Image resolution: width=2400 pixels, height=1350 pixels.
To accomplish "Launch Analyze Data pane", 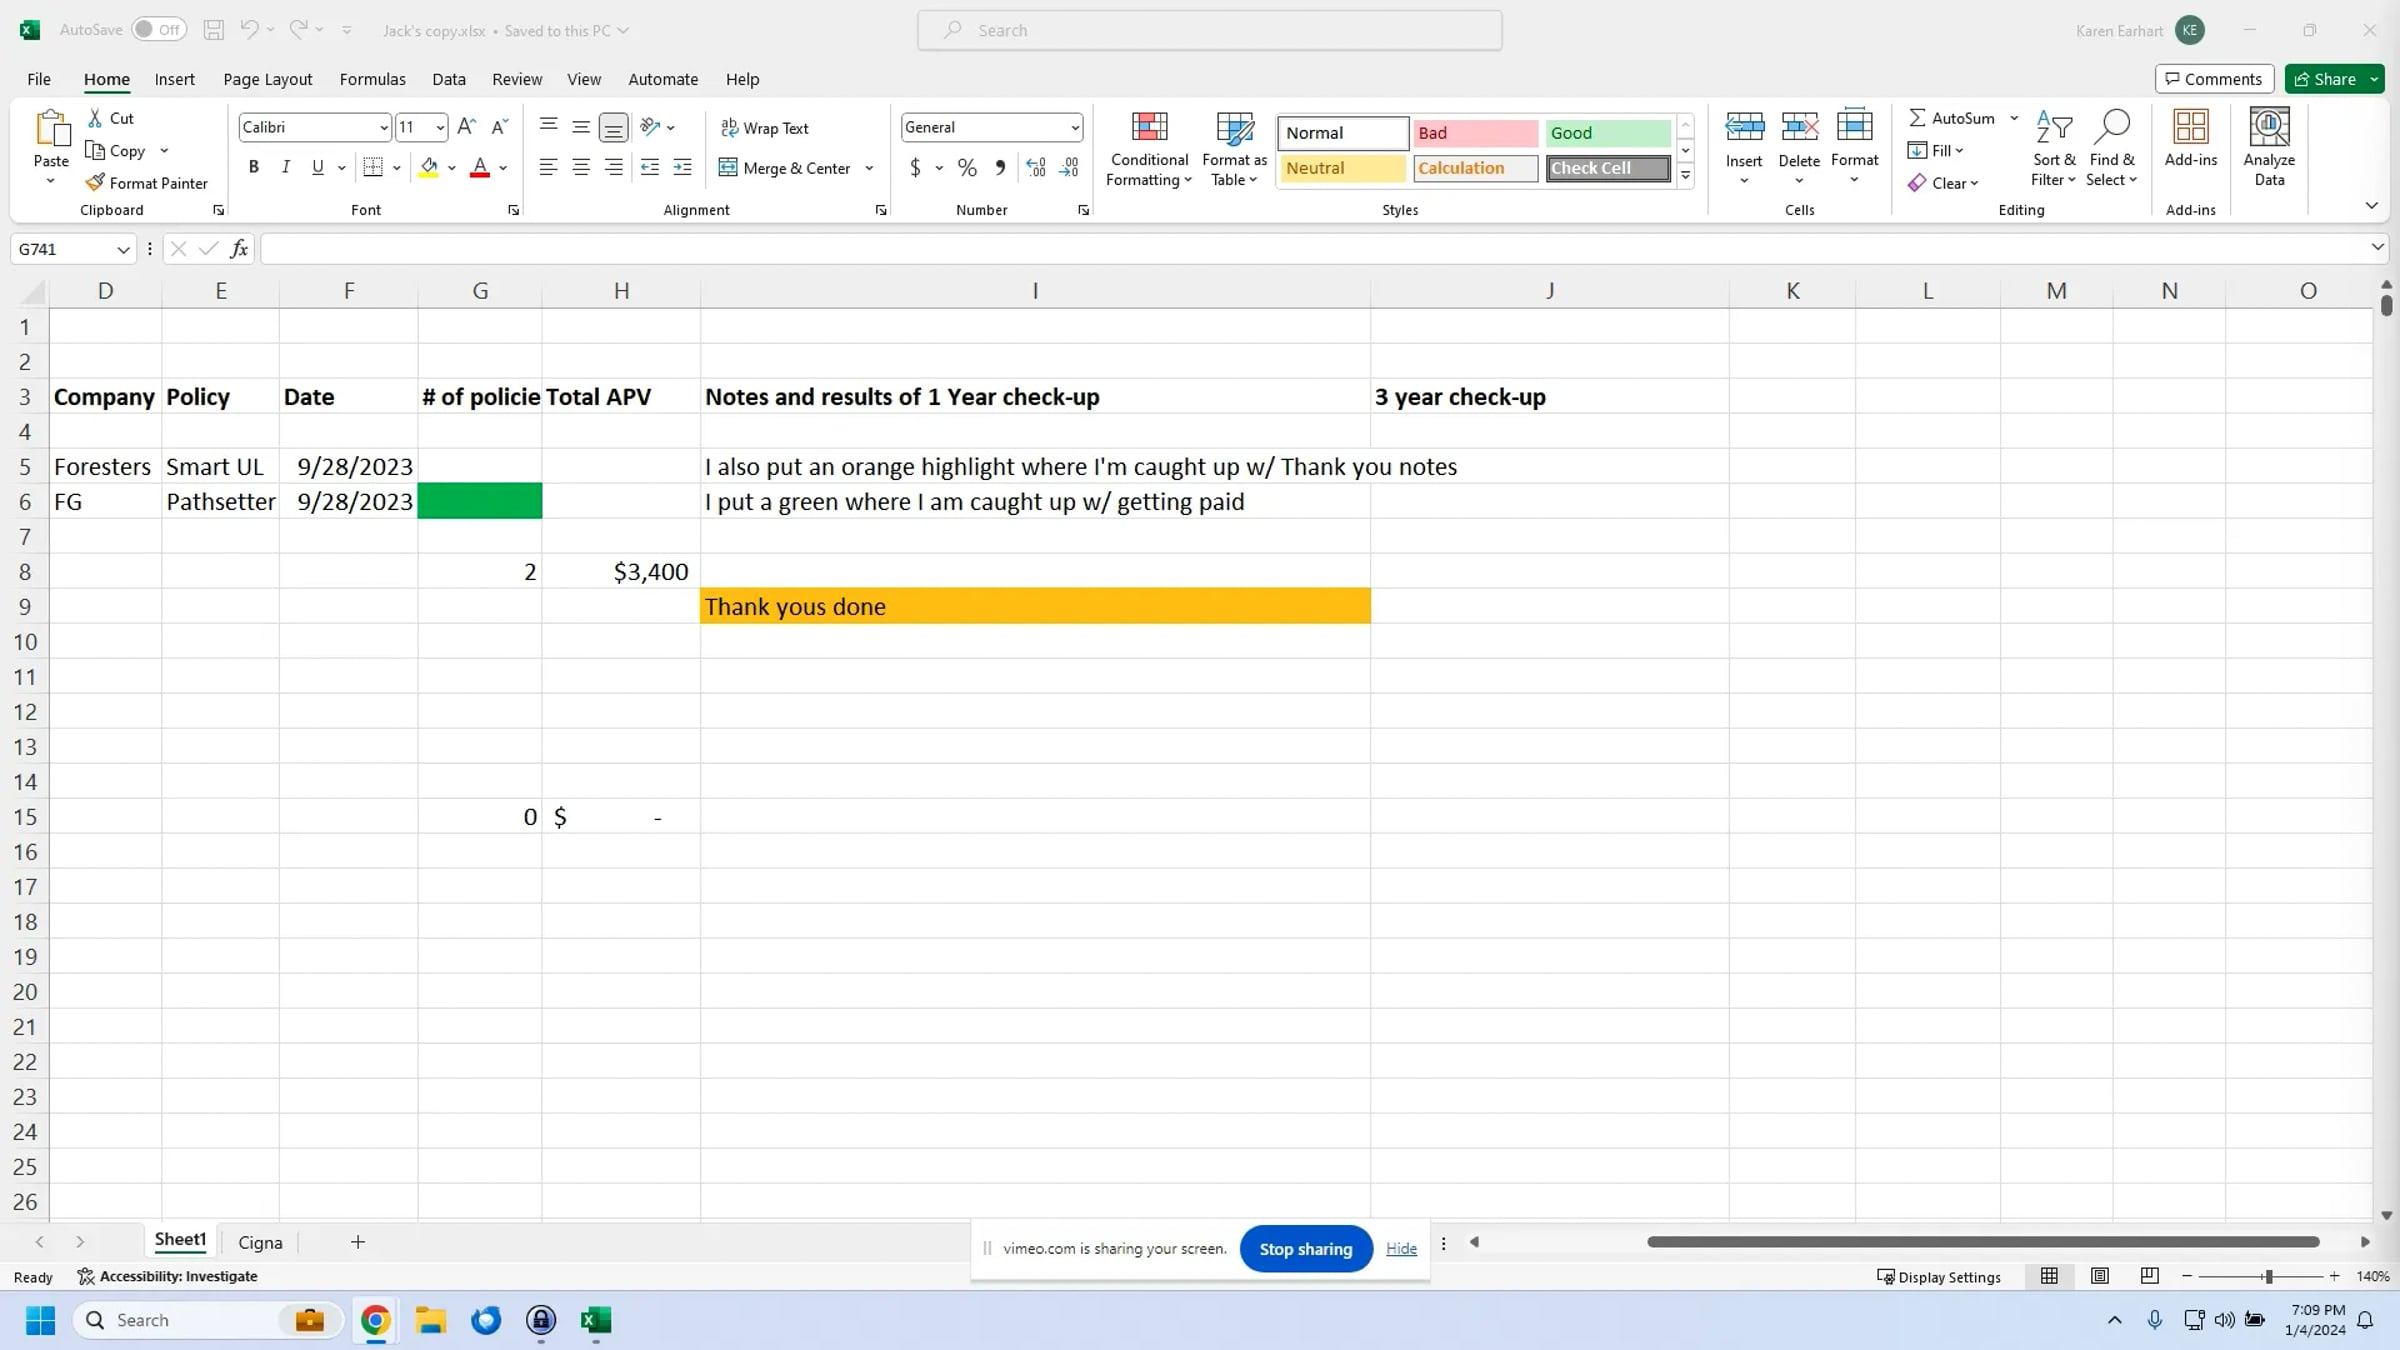I will pyautogui.click(x=2270, y=149).
